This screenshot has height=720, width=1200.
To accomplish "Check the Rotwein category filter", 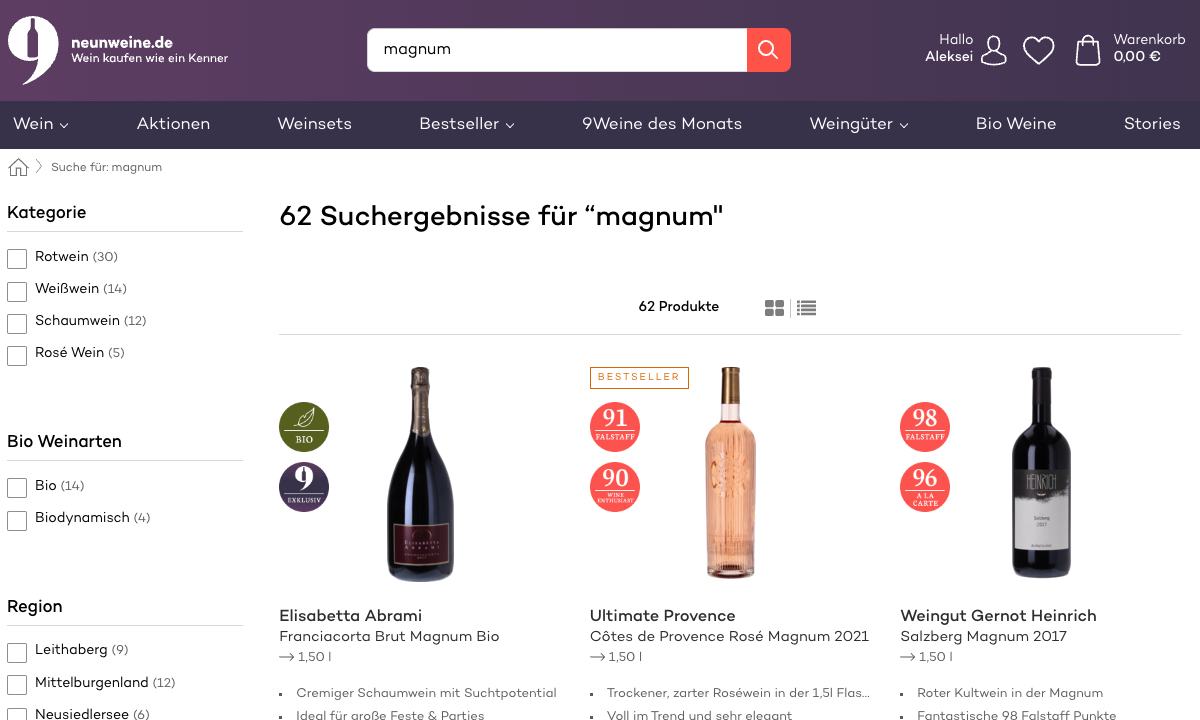I will click(x=17, y=259).
